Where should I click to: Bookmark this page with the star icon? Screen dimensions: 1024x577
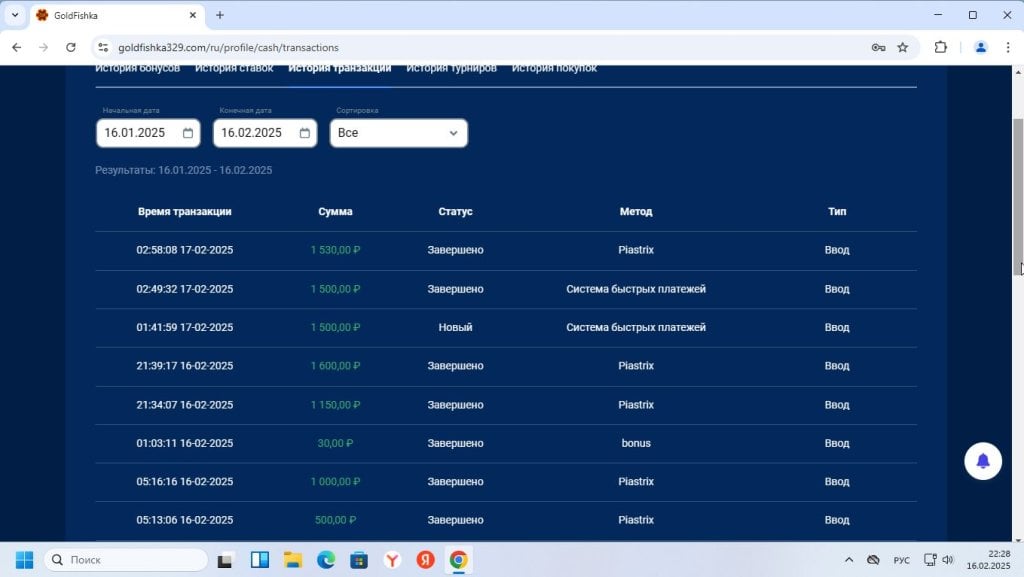(903, 47)
